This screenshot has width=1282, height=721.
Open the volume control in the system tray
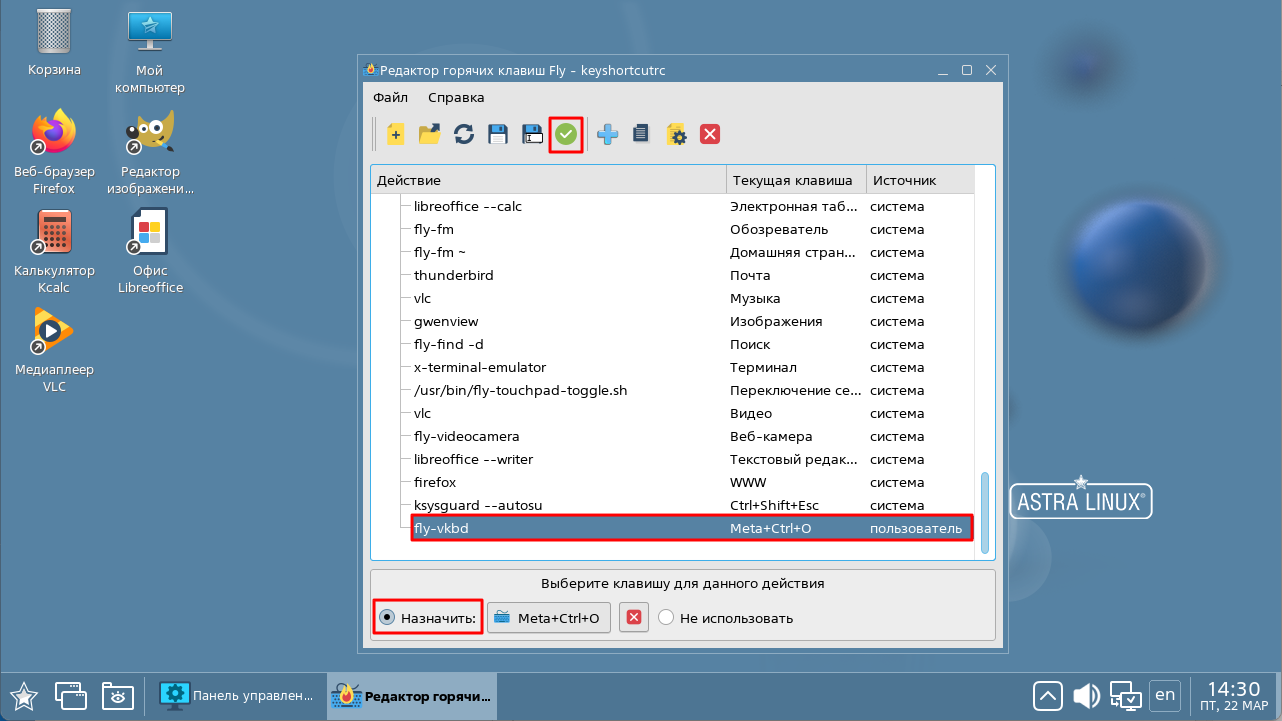coord(1087,694)
